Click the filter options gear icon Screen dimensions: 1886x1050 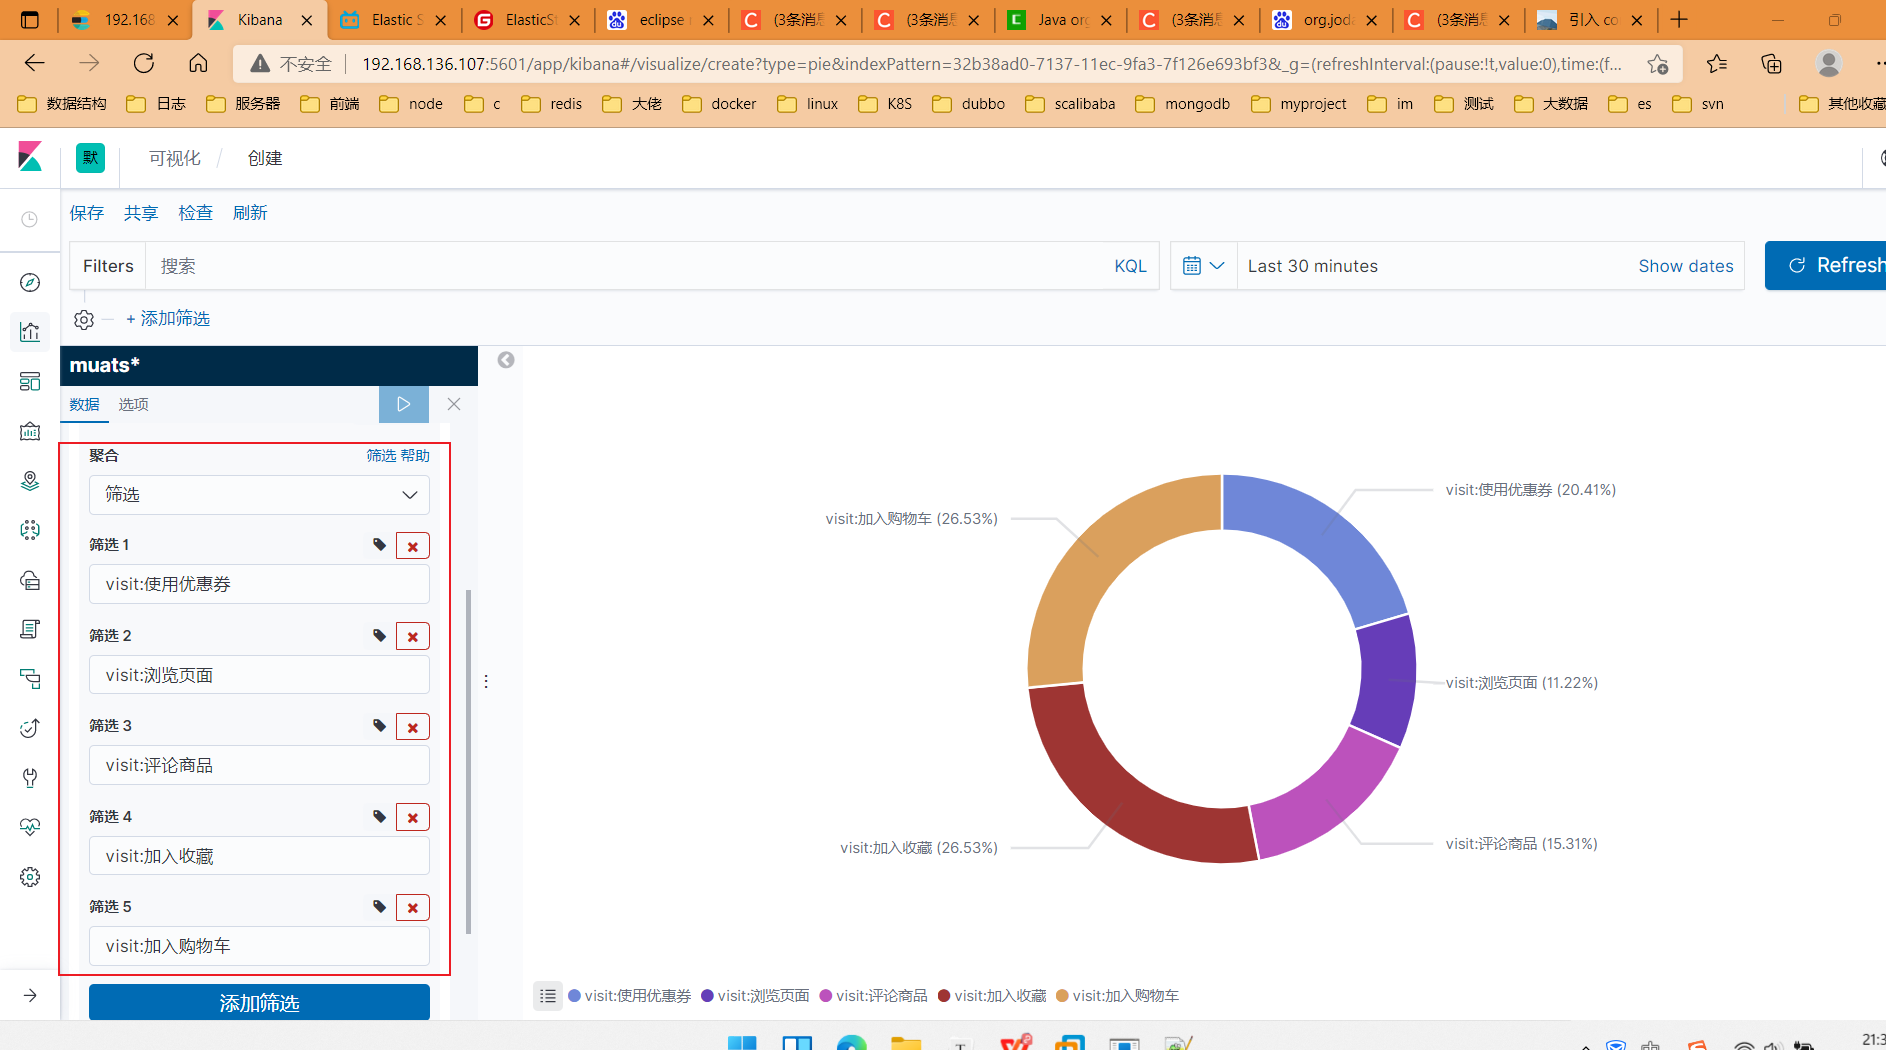[x=84, y=319]
